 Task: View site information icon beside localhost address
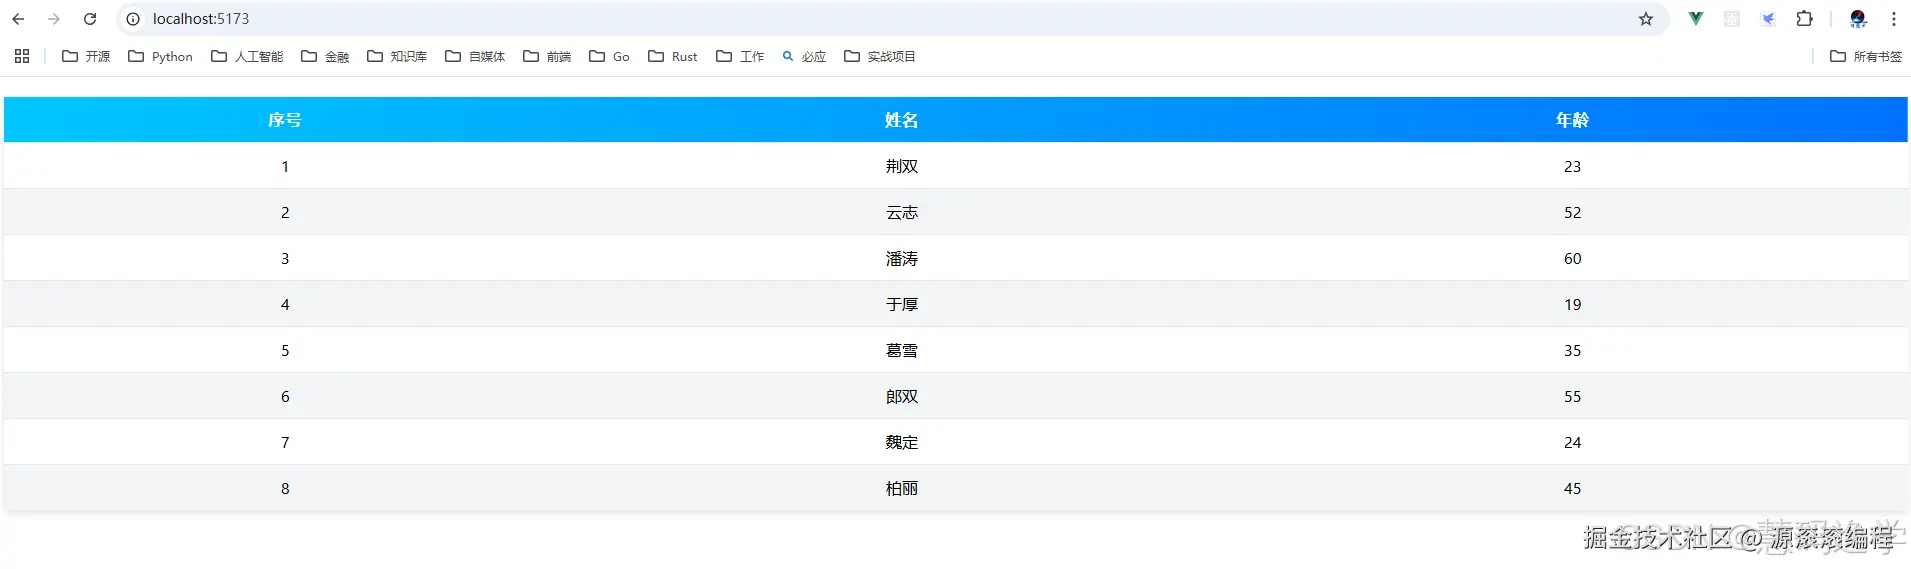[x=133, y=19]
